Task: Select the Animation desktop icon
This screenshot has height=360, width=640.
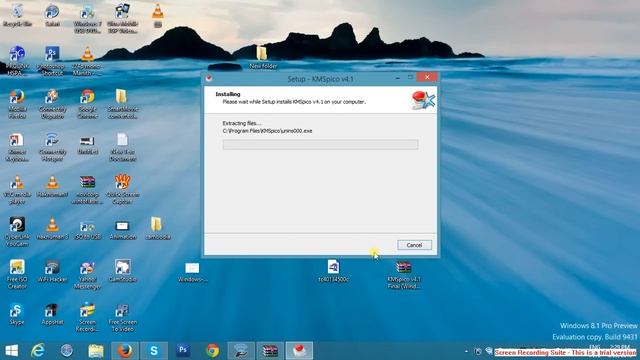Action: [122, 229]
